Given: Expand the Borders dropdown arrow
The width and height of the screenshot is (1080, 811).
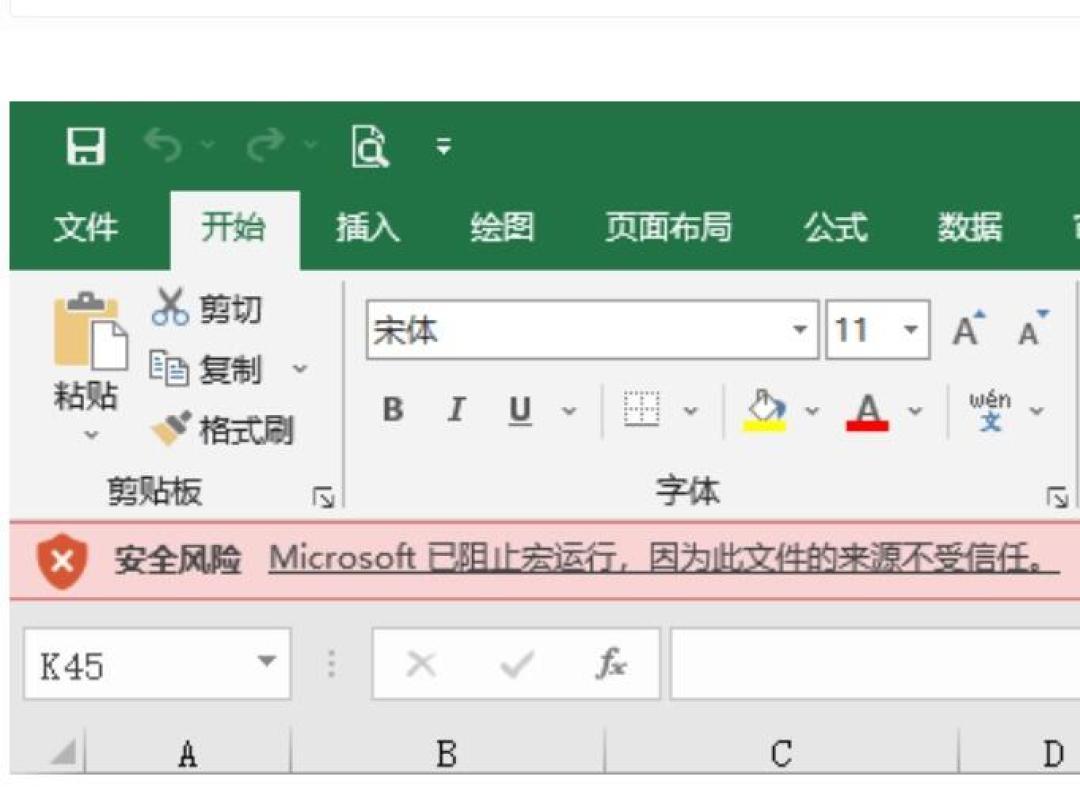Looking at the screenshot, I should click(x=690, y=411).
